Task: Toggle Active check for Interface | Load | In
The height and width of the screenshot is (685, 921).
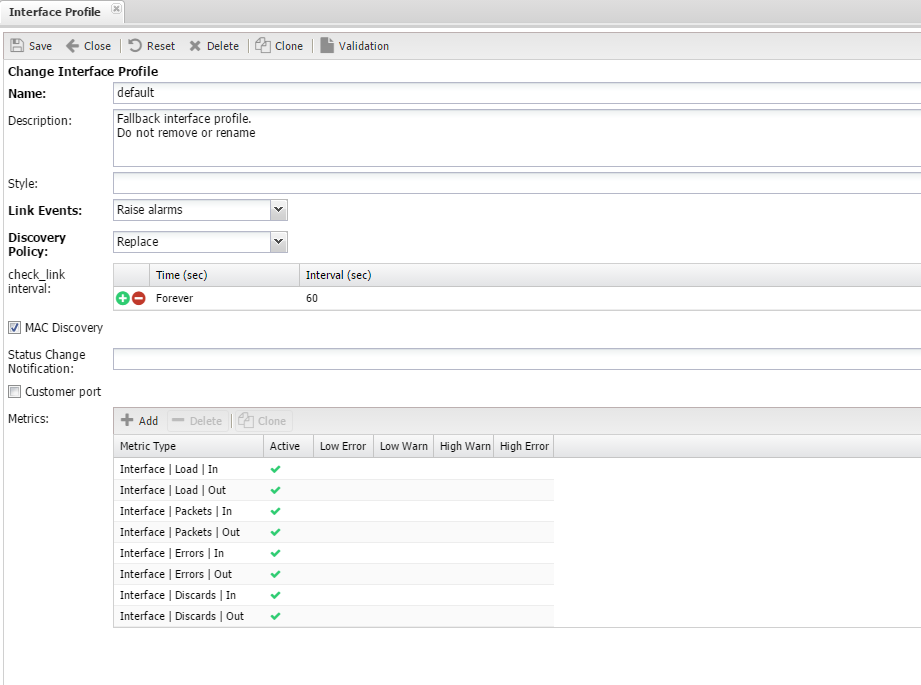Action: click(275, 469)
